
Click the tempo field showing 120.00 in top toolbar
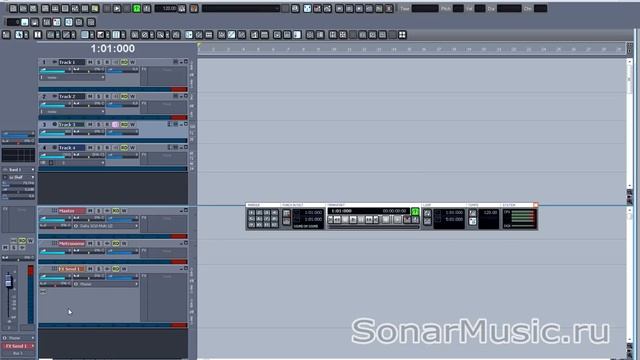click(166, 8)
